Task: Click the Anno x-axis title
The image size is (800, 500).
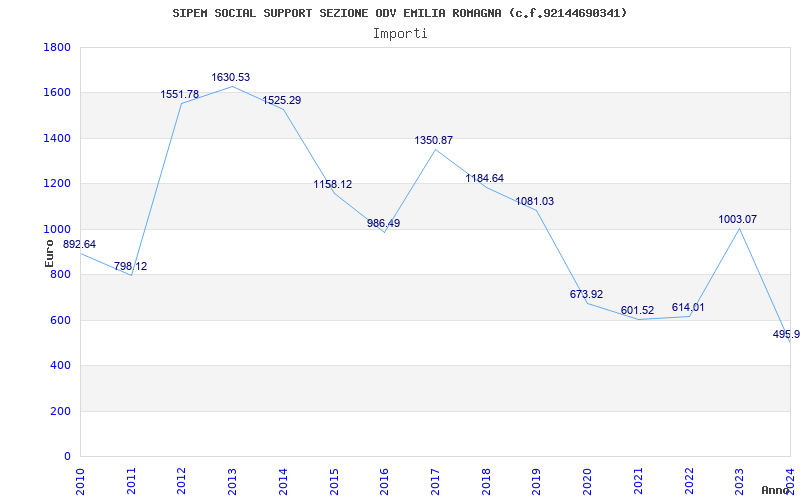Action: click(775, 490)
